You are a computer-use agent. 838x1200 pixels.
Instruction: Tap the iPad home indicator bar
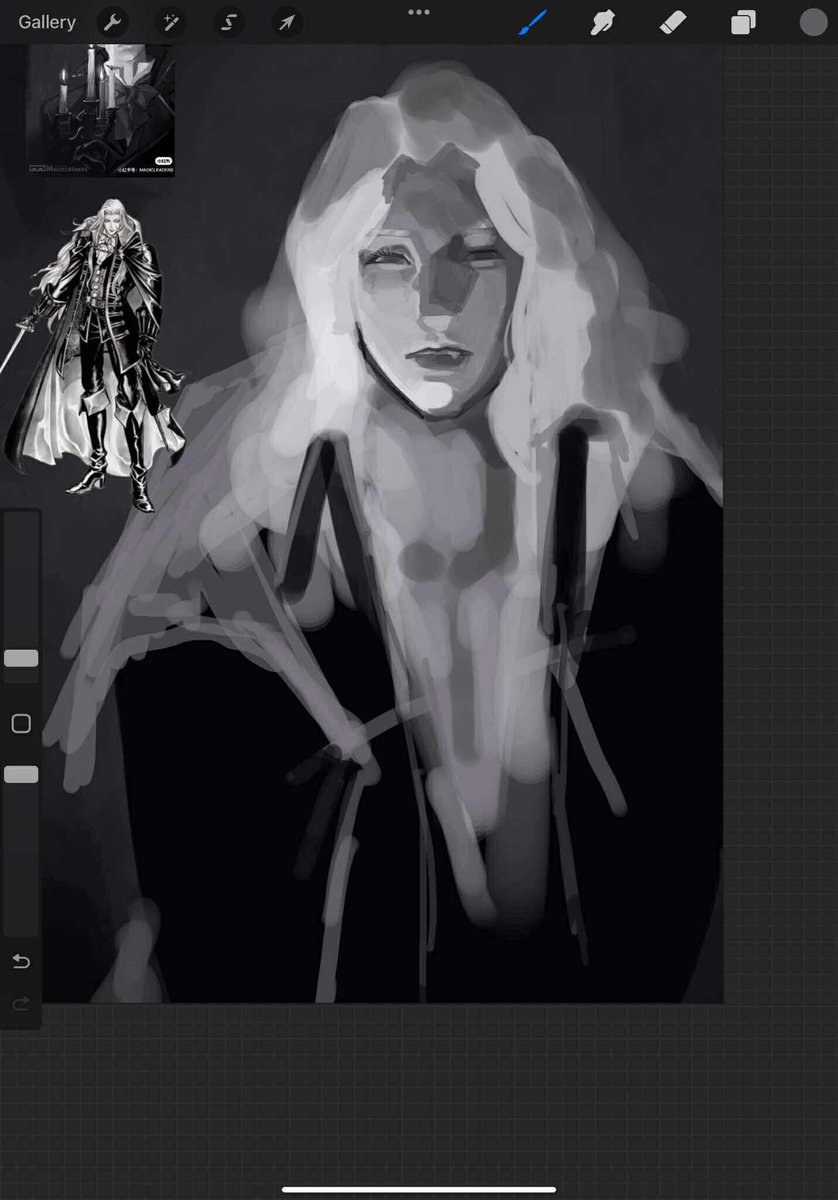419,1189
